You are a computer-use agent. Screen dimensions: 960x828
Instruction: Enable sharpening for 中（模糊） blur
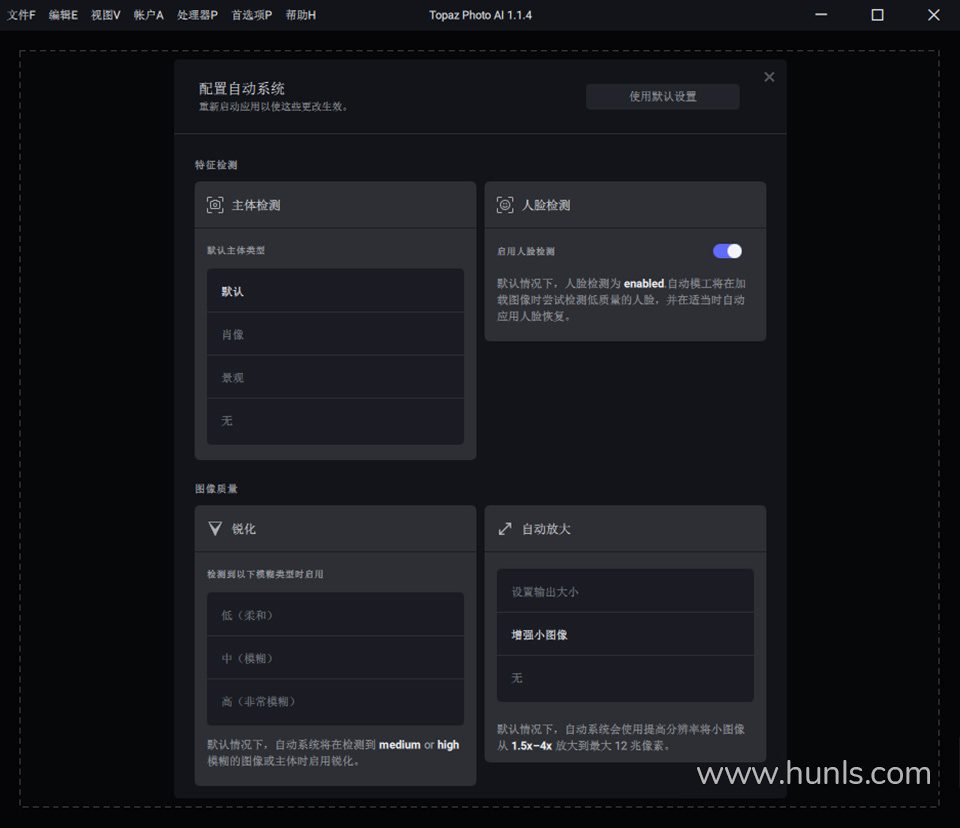pos(335,658)
